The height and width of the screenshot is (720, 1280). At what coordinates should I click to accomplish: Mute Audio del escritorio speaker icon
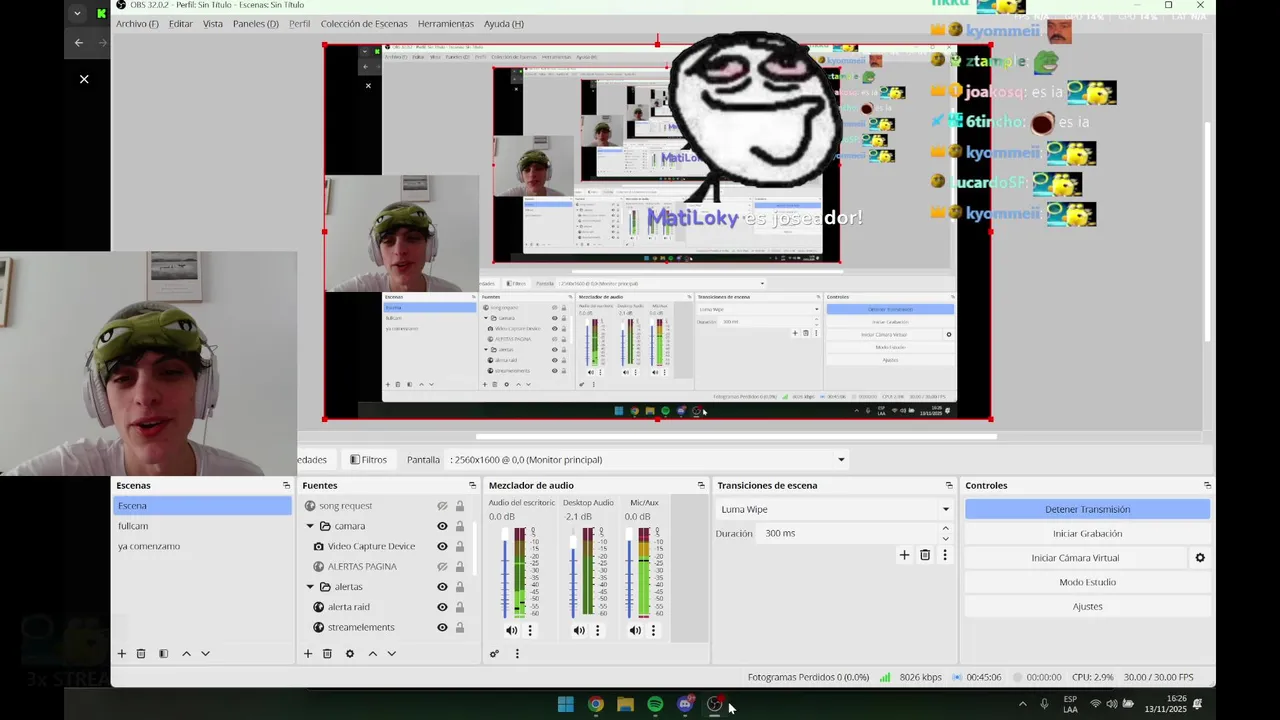[511, 631]
